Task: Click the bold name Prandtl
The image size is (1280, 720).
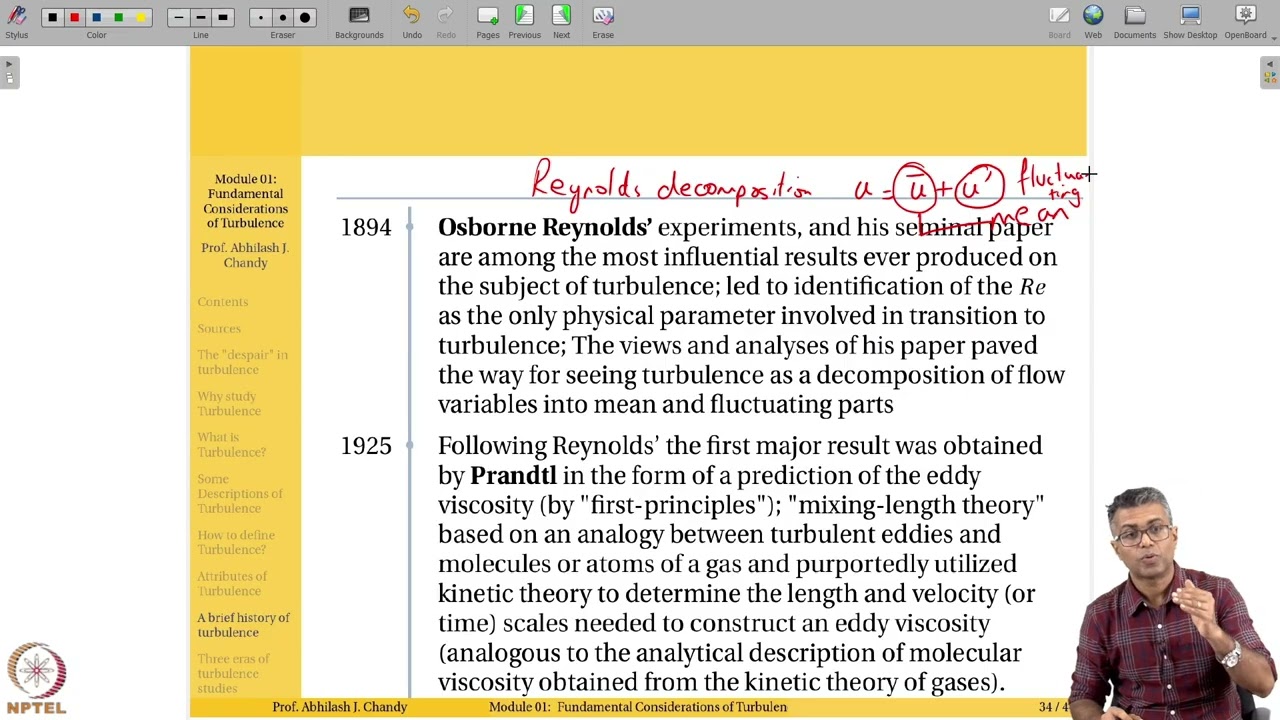Action: (x=513, y=476)
